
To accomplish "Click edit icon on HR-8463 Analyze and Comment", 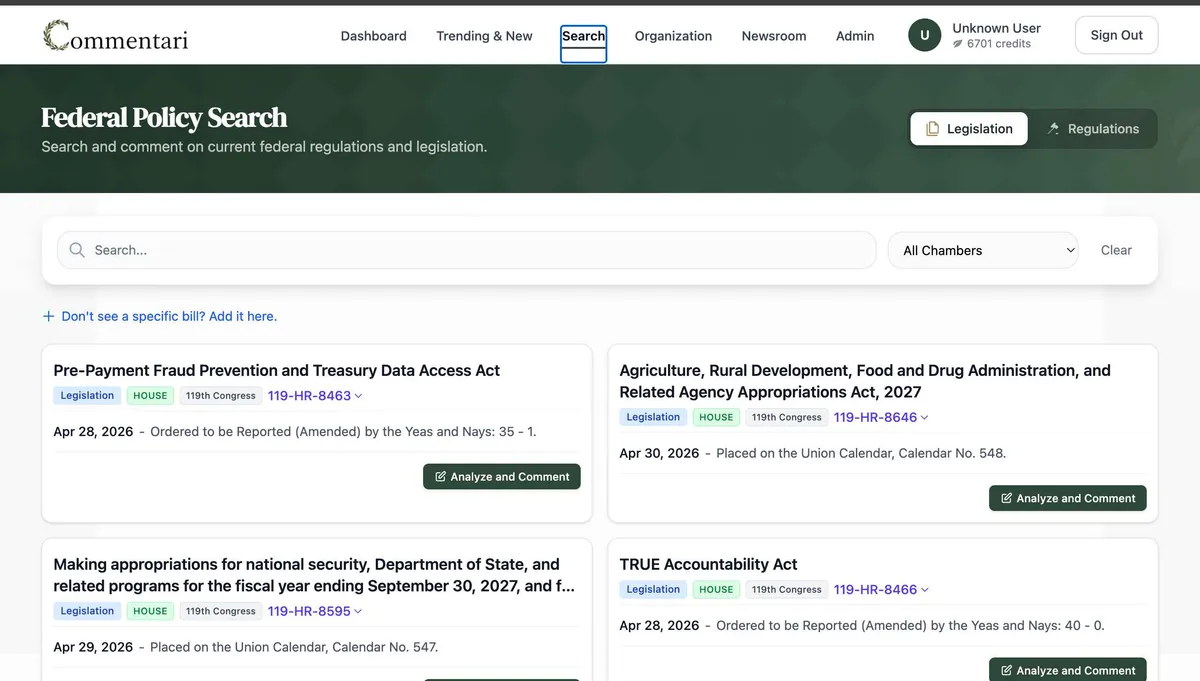I will click(440, 477).
